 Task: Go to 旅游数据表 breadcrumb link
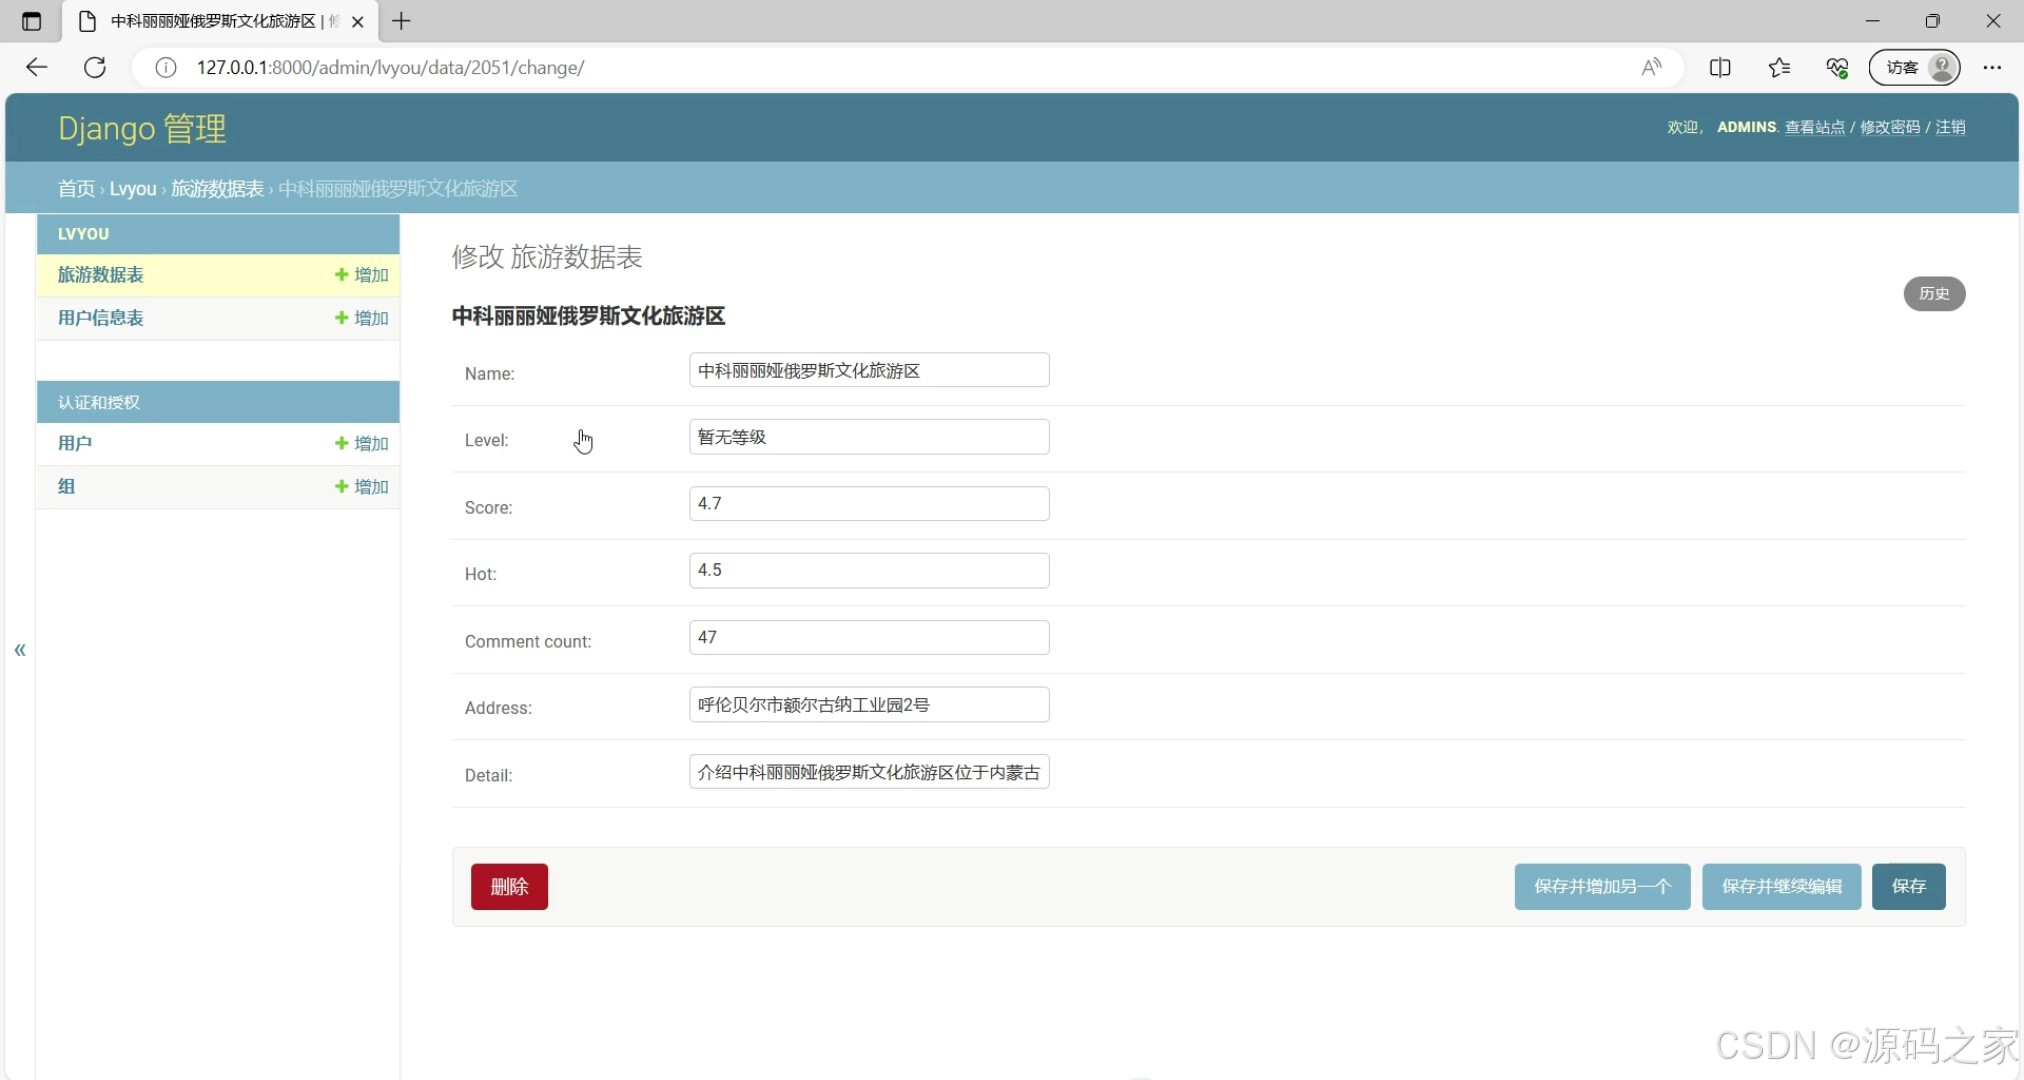217,188
